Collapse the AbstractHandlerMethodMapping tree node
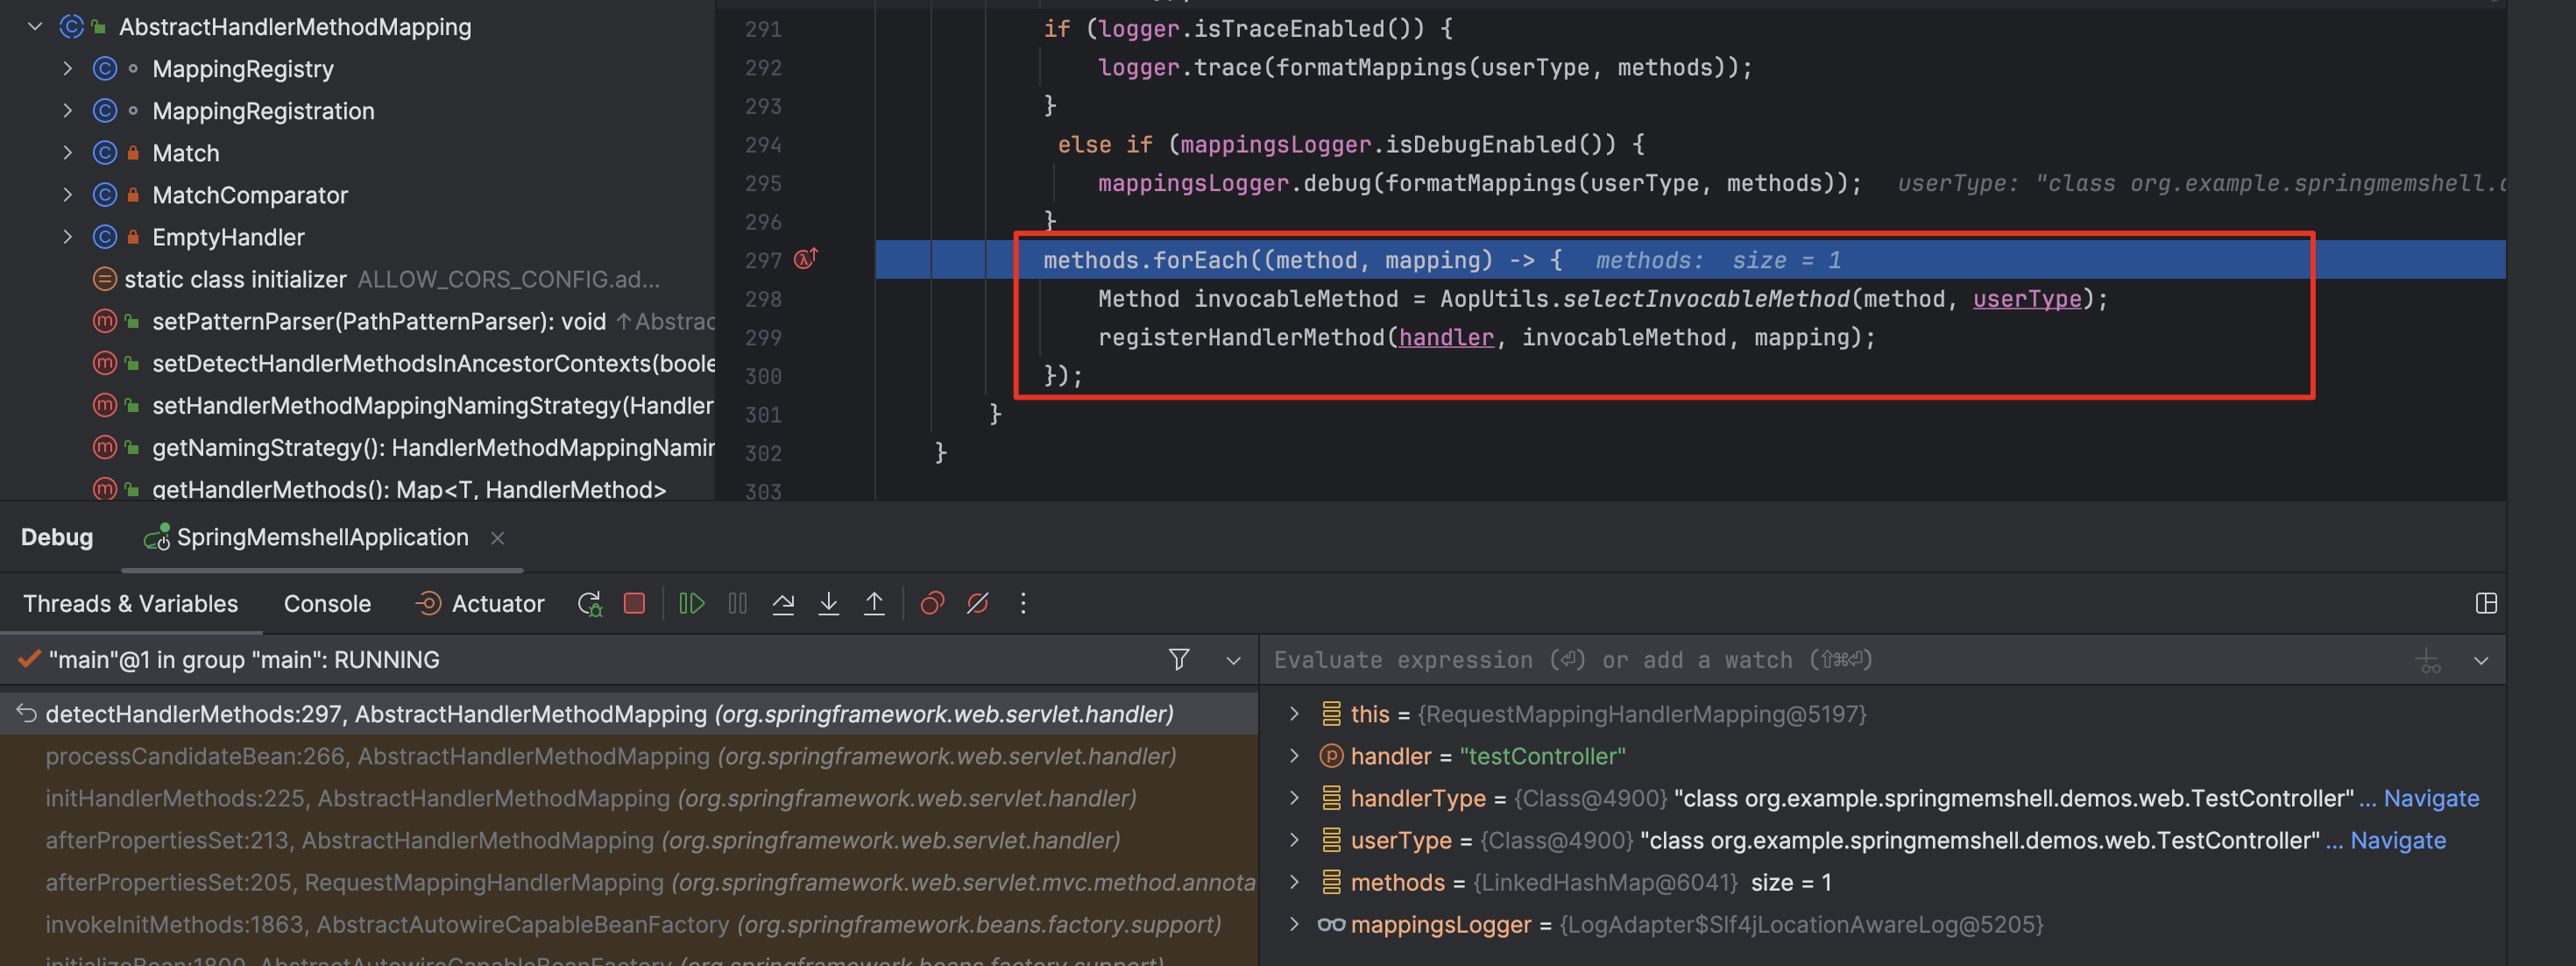Viewport: 2576px width, 966px height. pos(35,27)
